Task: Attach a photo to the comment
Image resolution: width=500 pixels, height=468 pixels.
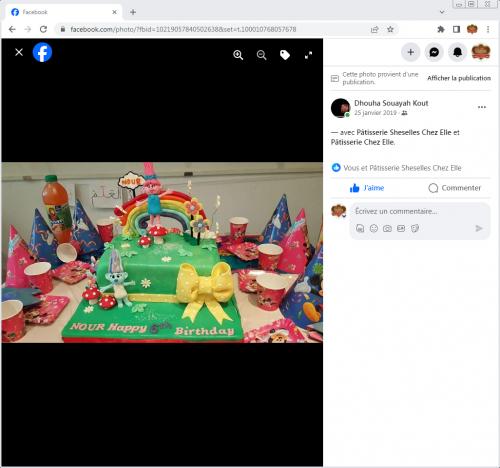Action: coord(387,228)
